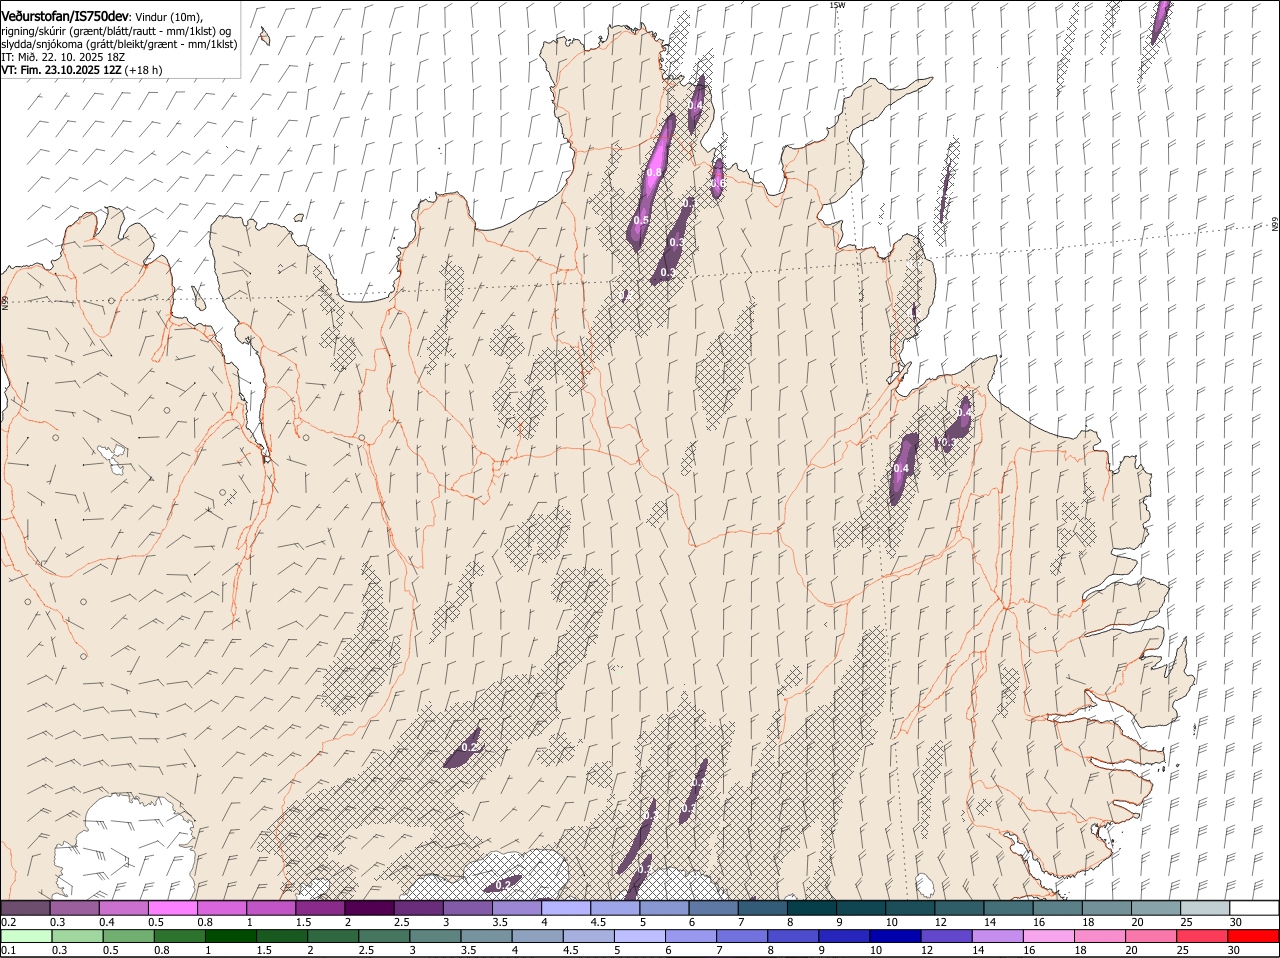Viewport: 1280px width, 958px height.
Task: Choose lower legend swatch labeled 9
Action: pos(844,936)
